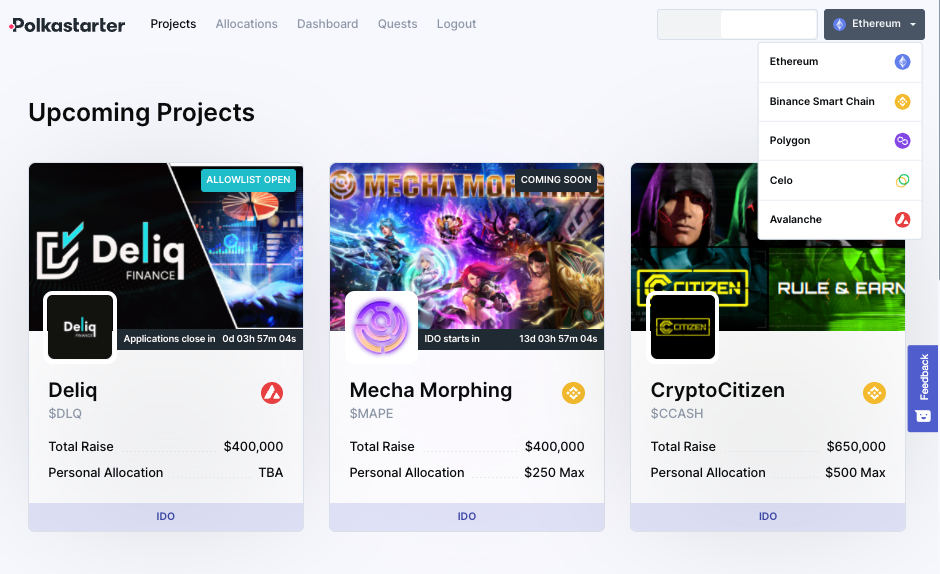
Task: Click the ALLOWLIST OPEN badge
Action: 248,180
